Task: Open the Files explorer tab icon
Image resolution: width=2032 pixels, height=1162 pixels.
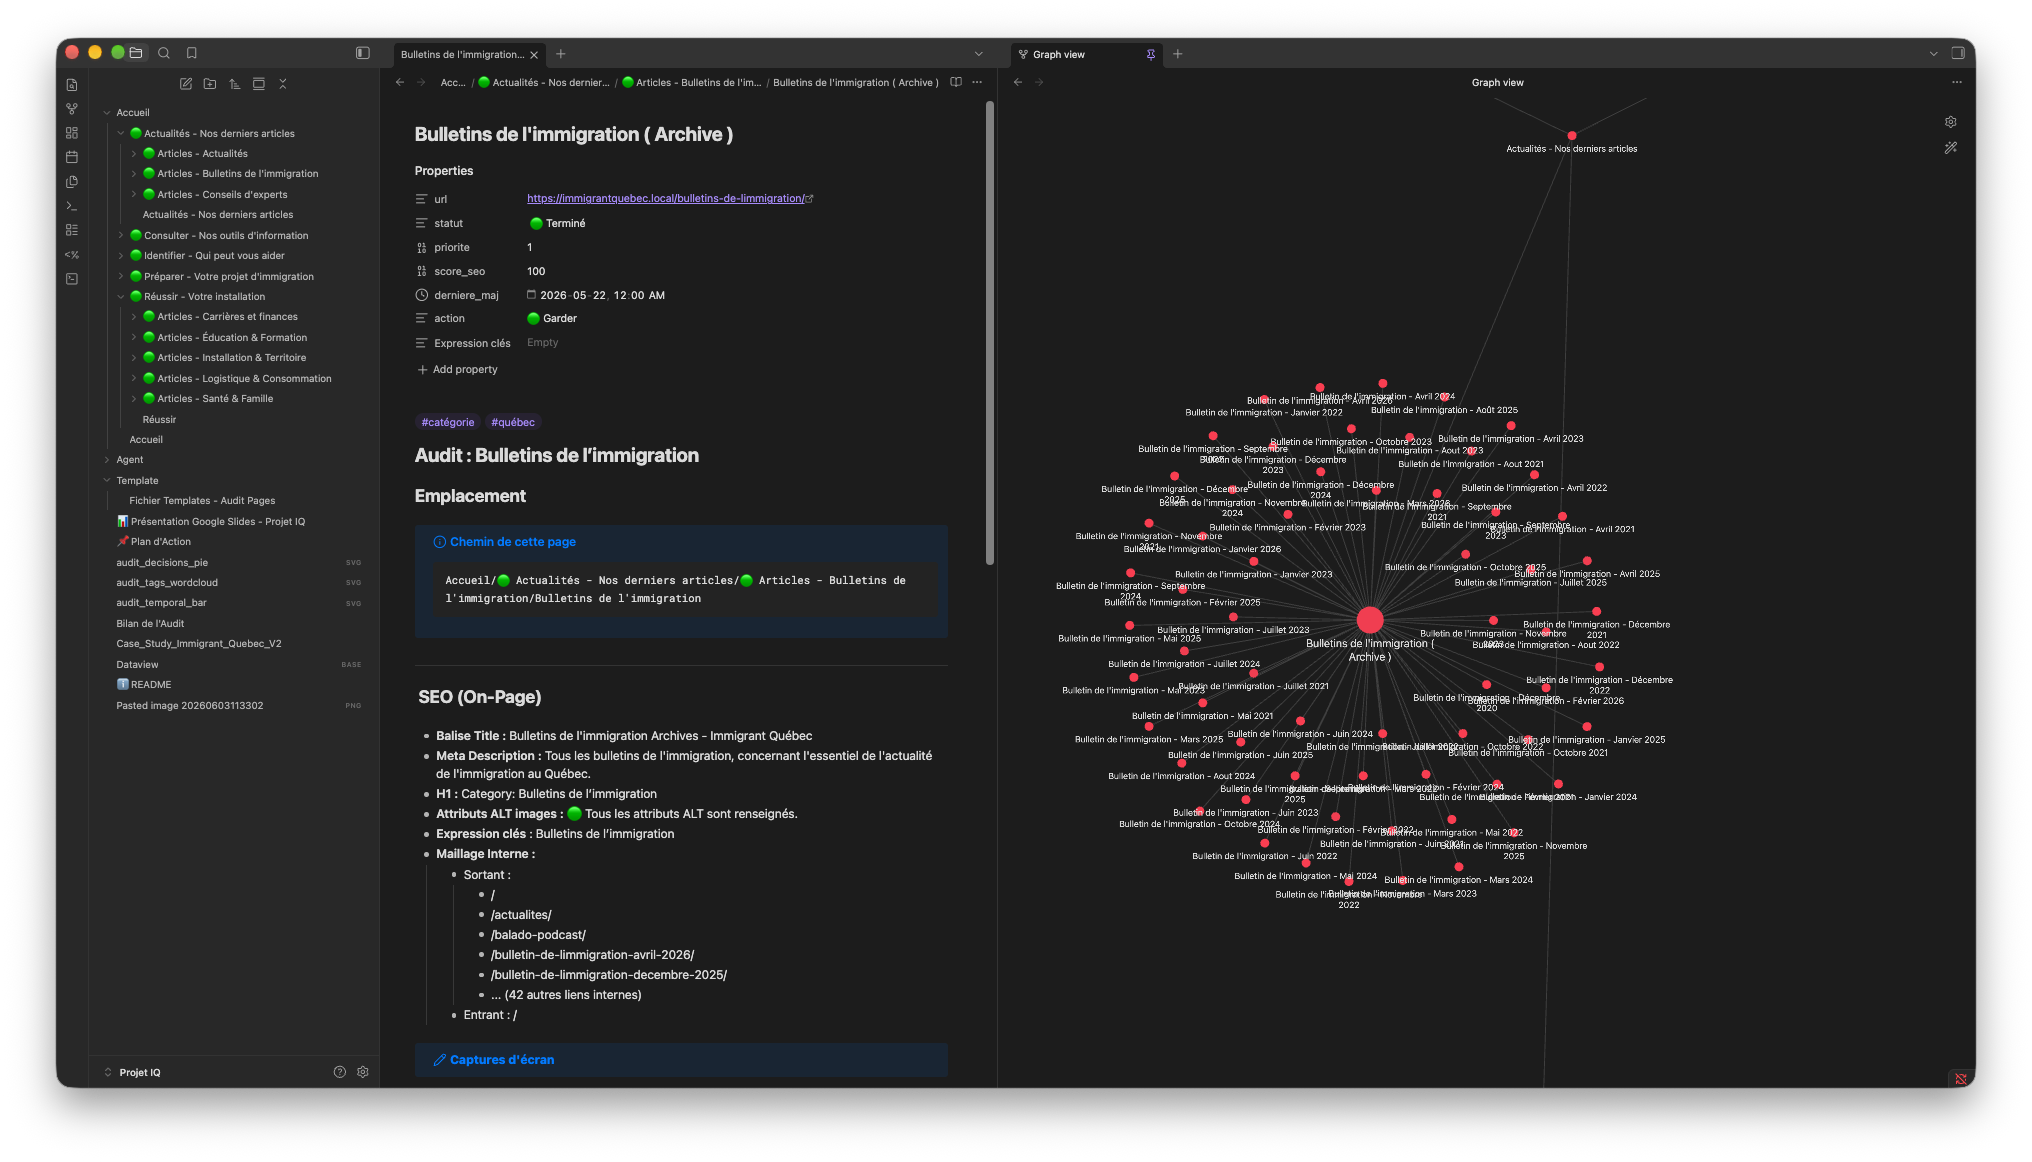Action: point(136,53)
